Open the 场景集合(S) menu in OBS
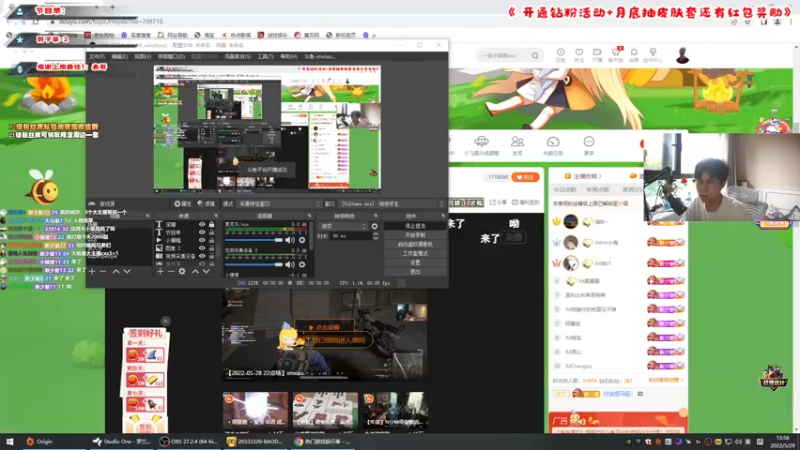800x450 pixels. coord(237,57)
